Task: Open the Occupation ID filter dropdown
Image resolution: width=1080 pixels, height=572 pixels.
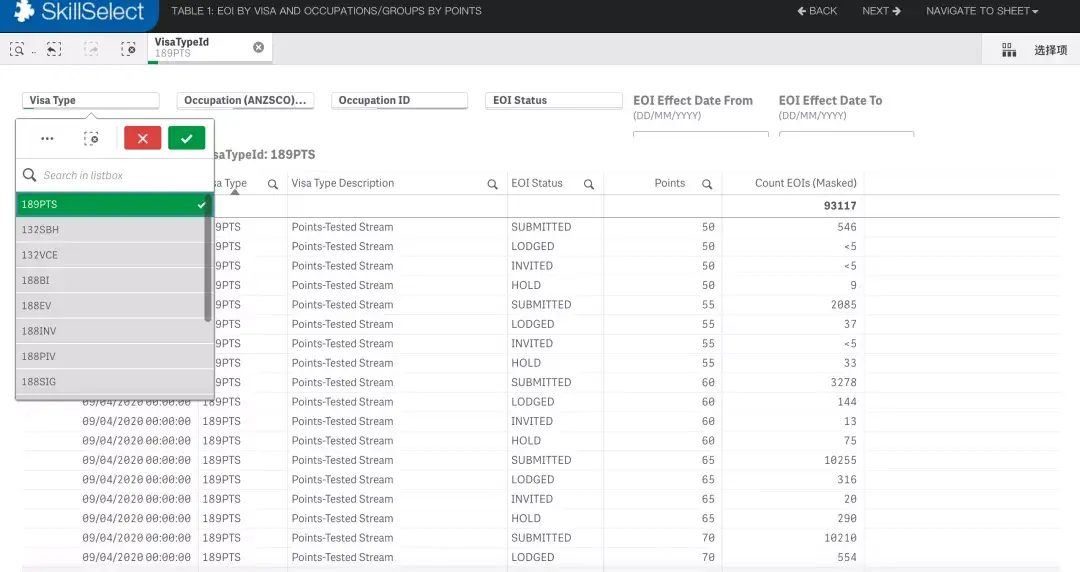Action: 399,100
